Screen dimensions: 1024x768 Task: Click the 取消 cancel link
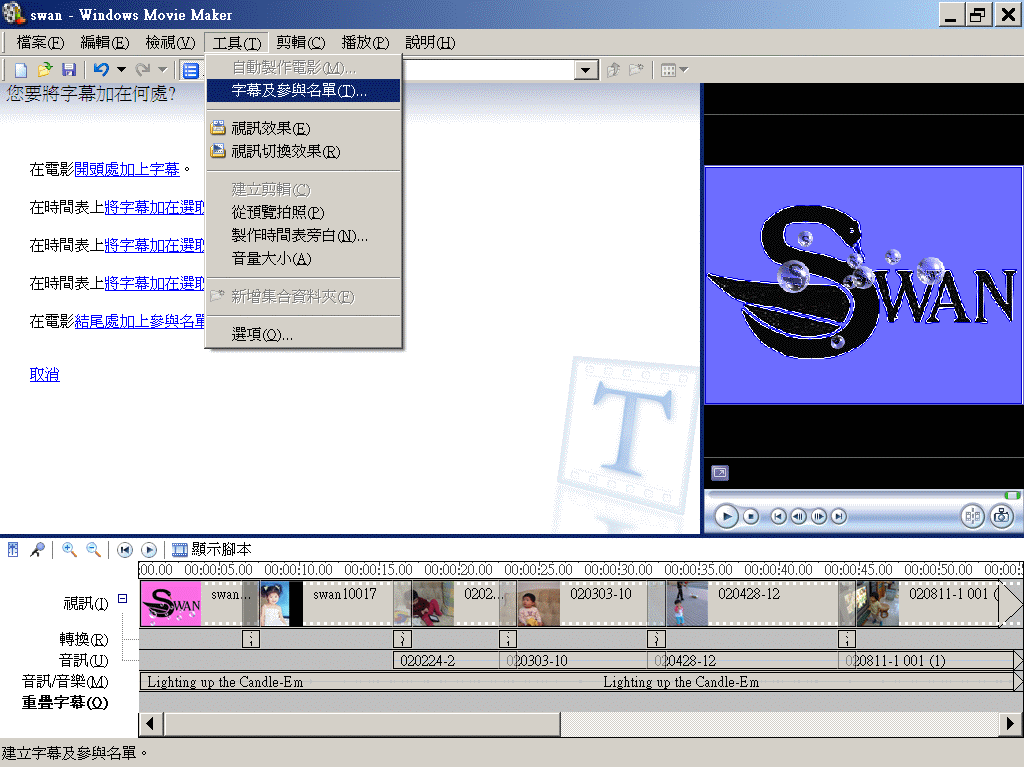click(x=44, y=374)
